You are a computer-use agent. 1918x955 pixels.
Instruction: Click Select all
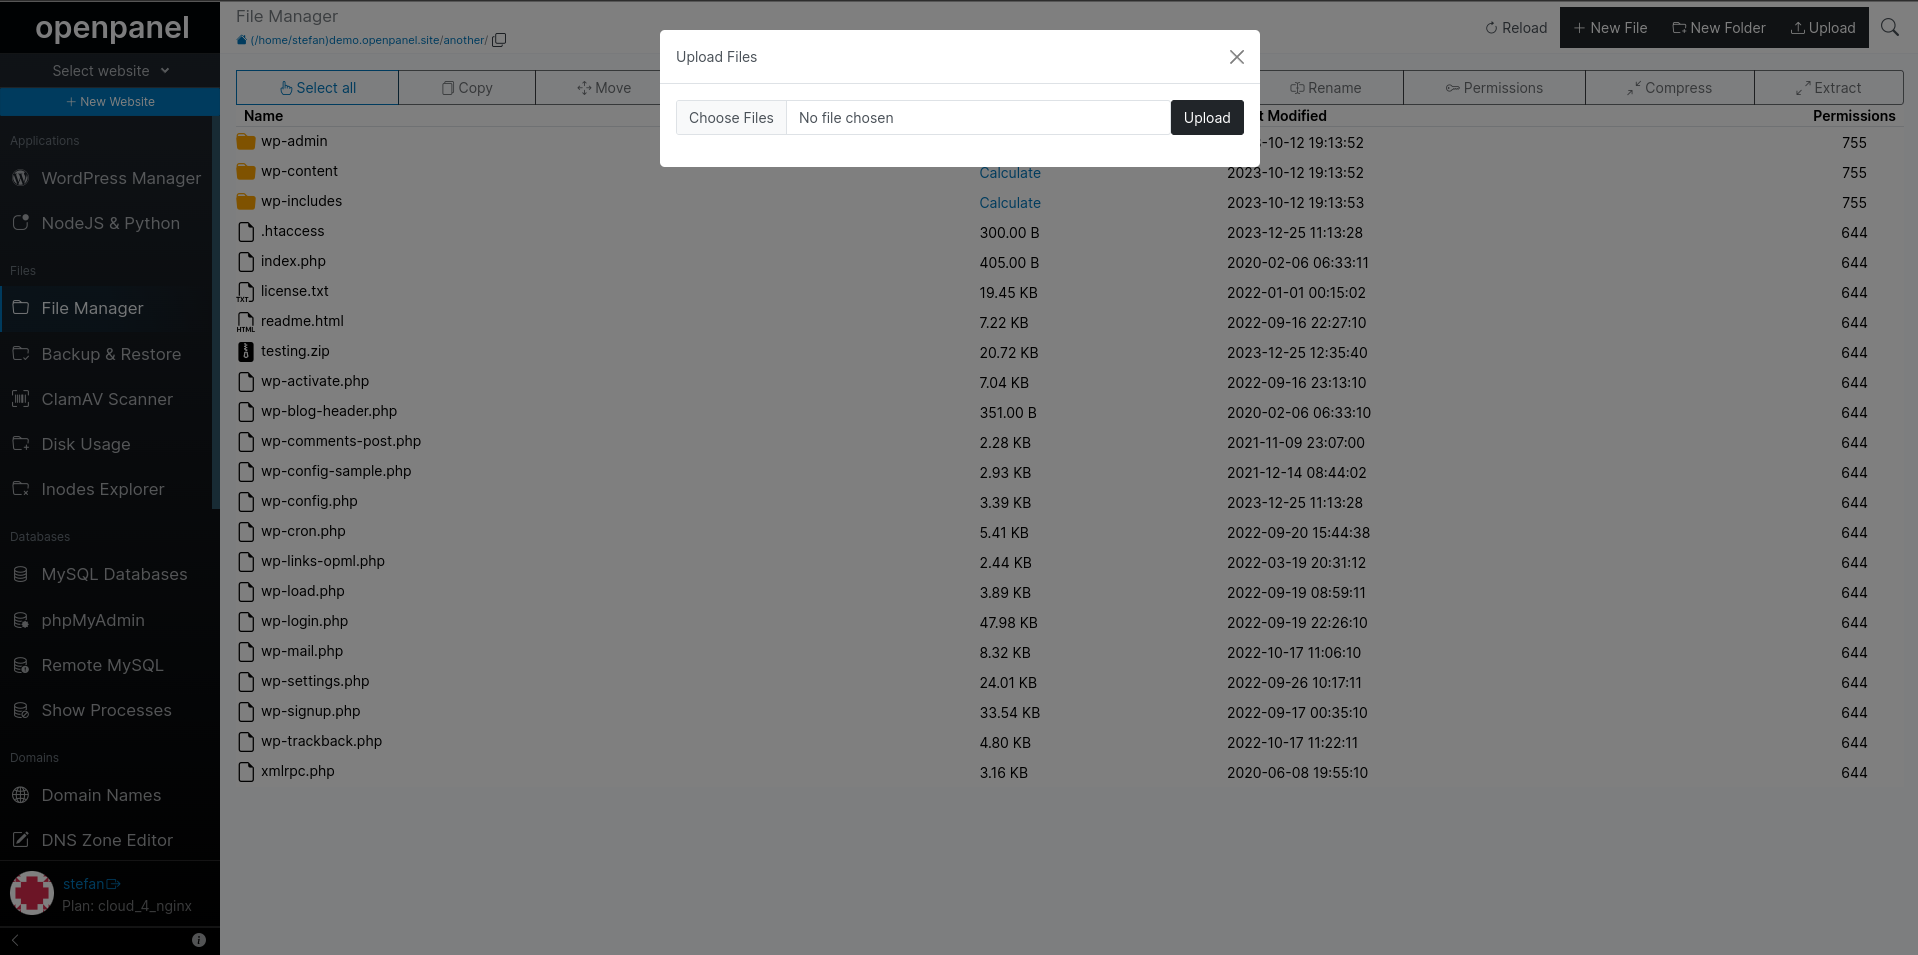[317, 88]
